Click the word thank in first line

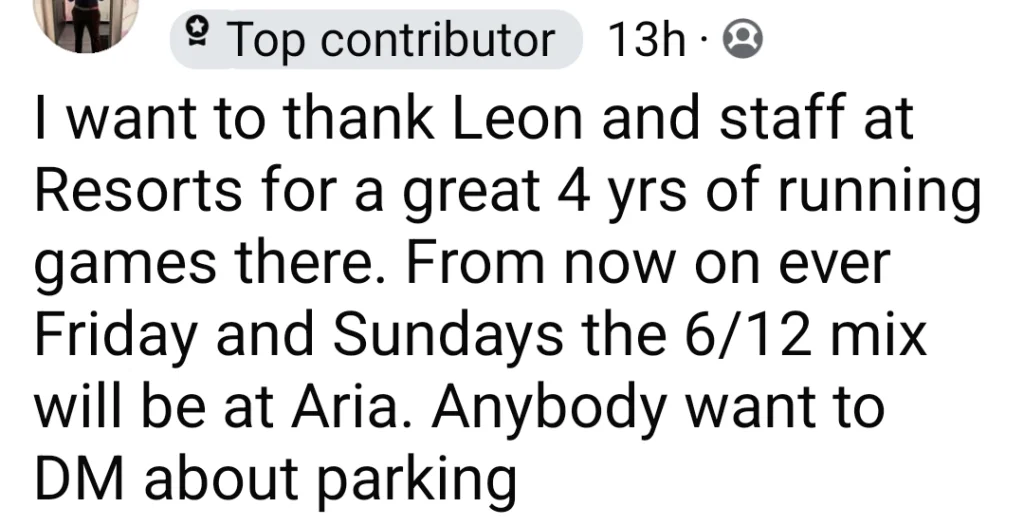point(360,118)
